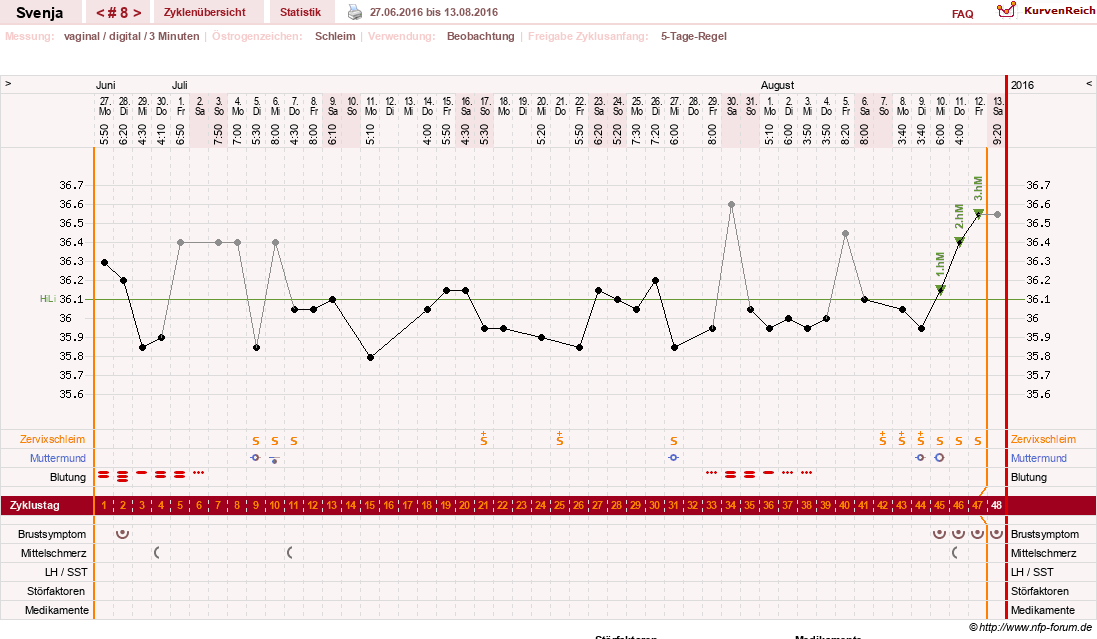This screenshot has width=1097, height=639.
Task: Click the nfp-forum.de copyright link
Action: pyautogui.click(x=1030, y=627)
